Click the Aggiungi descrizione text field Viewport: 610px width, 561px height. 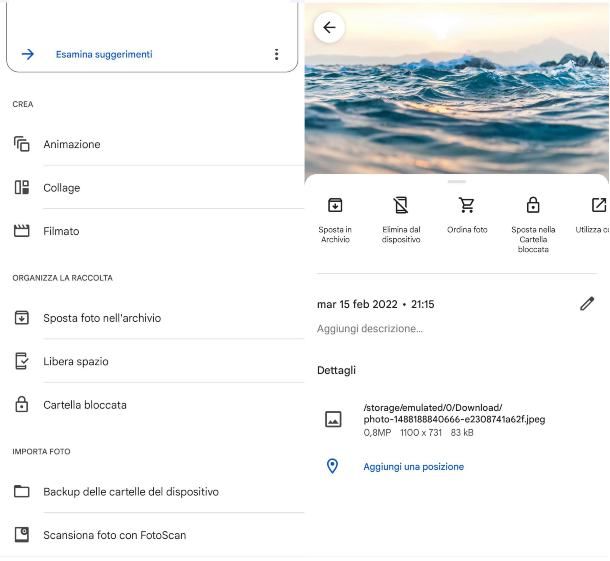click(370, 329)
